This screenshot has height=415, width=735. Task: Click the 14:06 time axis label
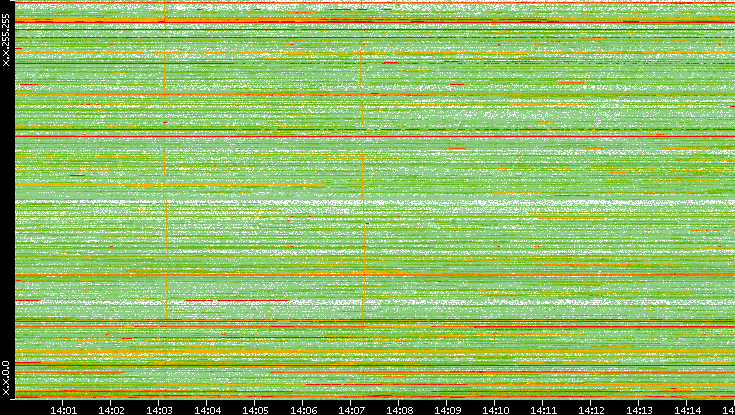tap(303, 410)
